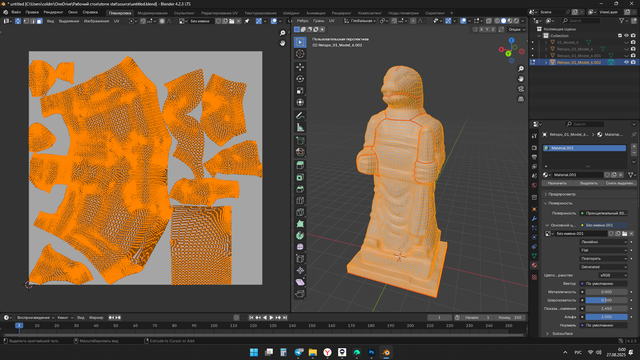Expand the 01_Model_4 tree item
Screen dimensions: 640x360
click(546, 42)
